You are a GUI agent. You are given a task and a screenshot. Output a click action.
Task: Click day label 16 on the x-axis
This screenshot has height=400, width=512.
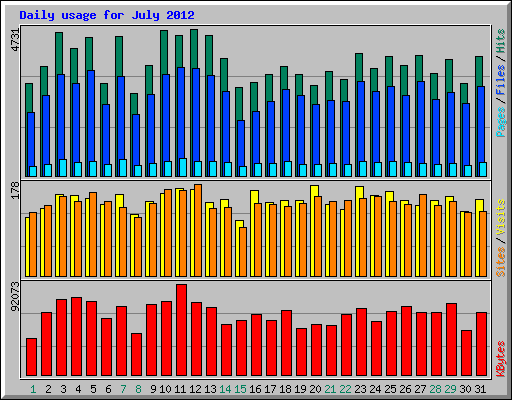tap(255, 389)
